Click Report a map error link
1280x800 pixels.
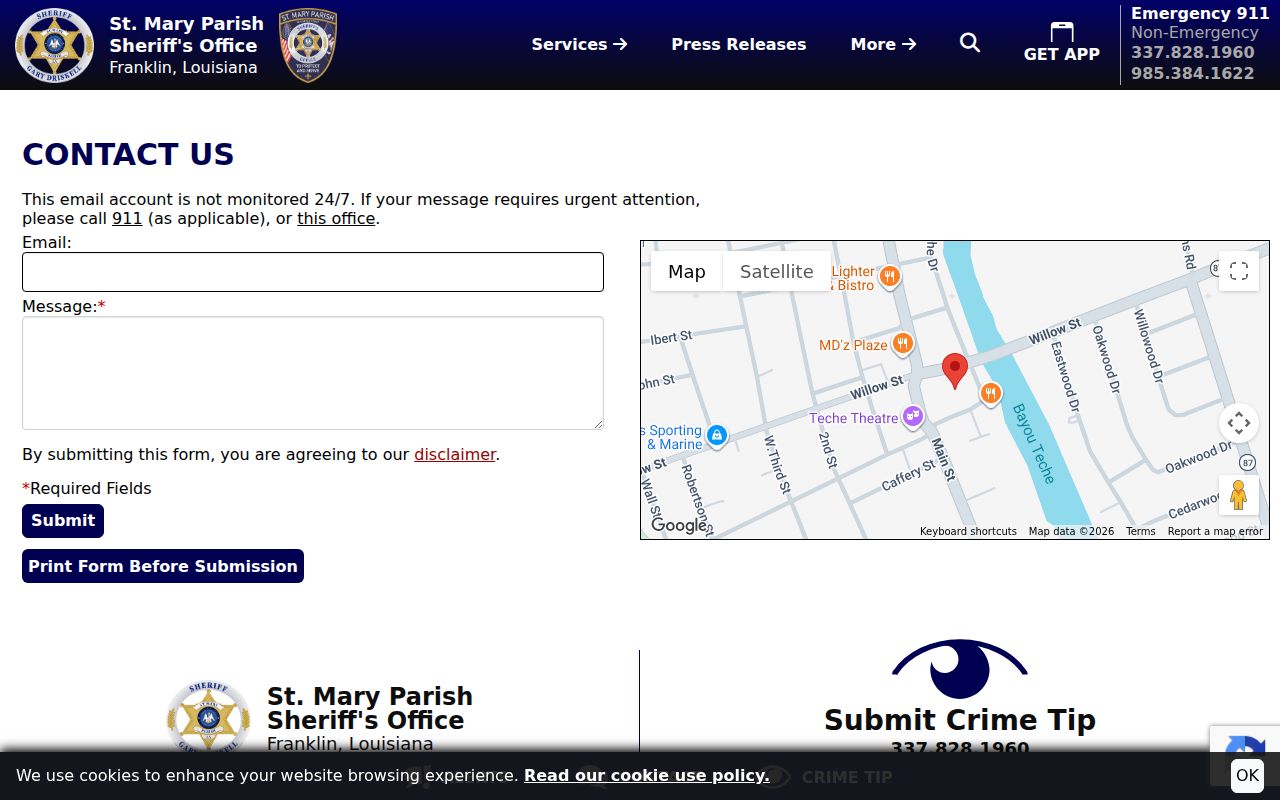click(1215, 531)
